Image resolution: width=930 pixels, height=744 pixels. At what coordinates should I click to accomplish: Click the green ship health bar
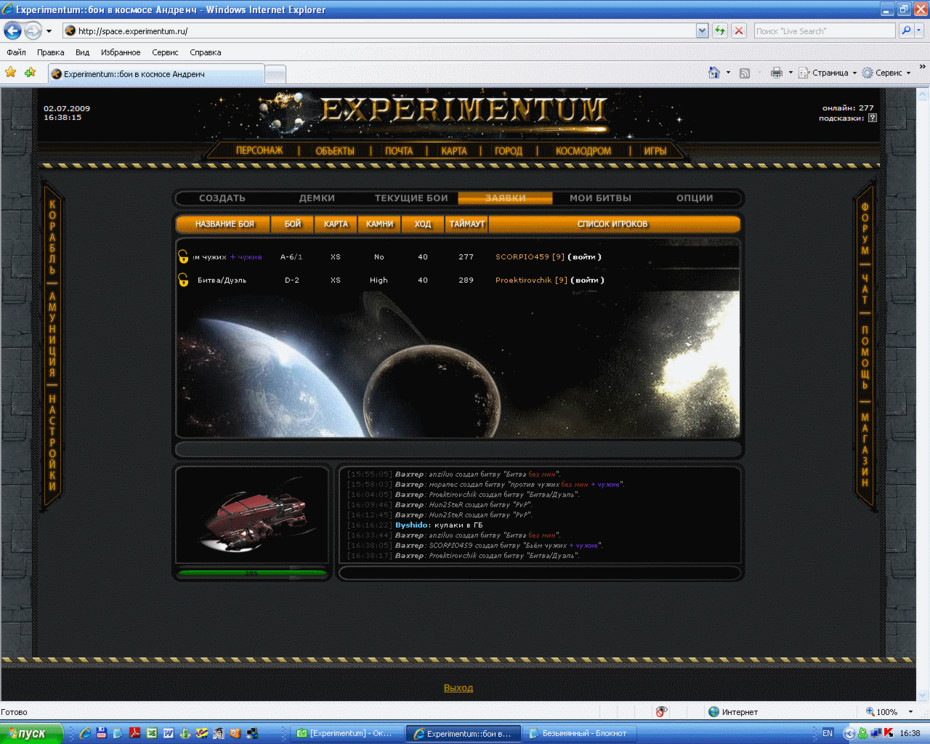(252, 573)
